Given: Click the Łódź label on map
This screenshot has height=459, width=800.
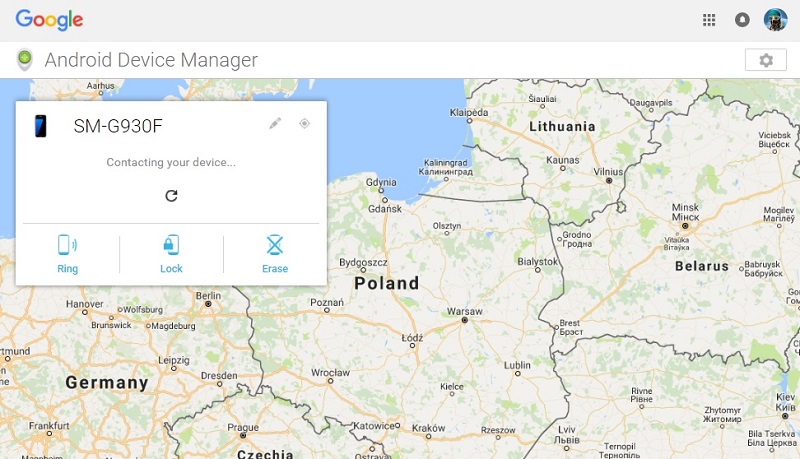Looking at the screenshot, I should [x=412, y=338].
